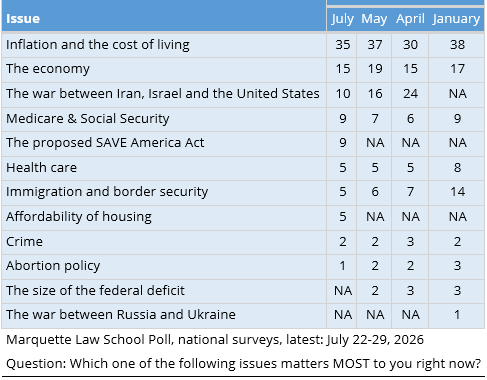The width and height of the screenshot is (487, 380).
Task: Click Medicare & Social Security label
Action: point(88,119)
